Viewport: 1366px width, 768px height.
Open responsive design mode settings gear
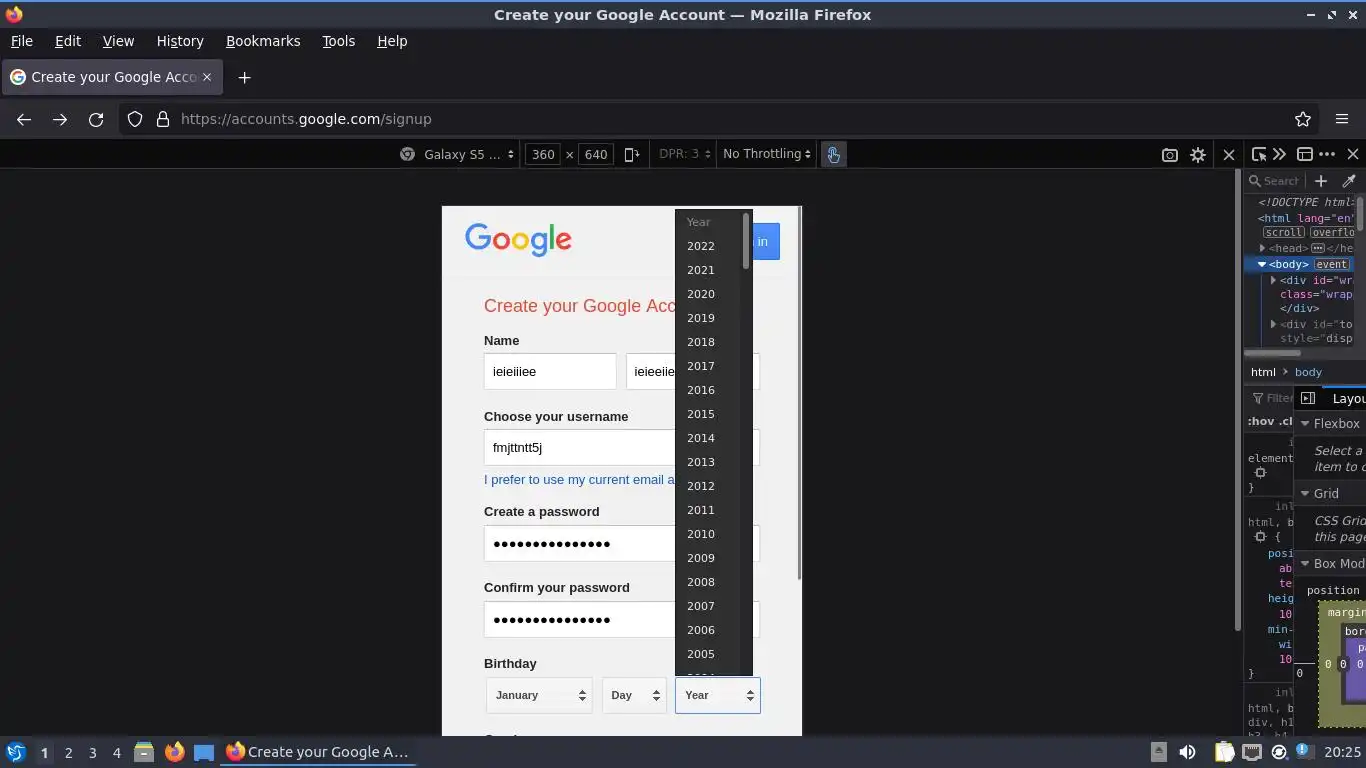click(x=1198, y=155)
